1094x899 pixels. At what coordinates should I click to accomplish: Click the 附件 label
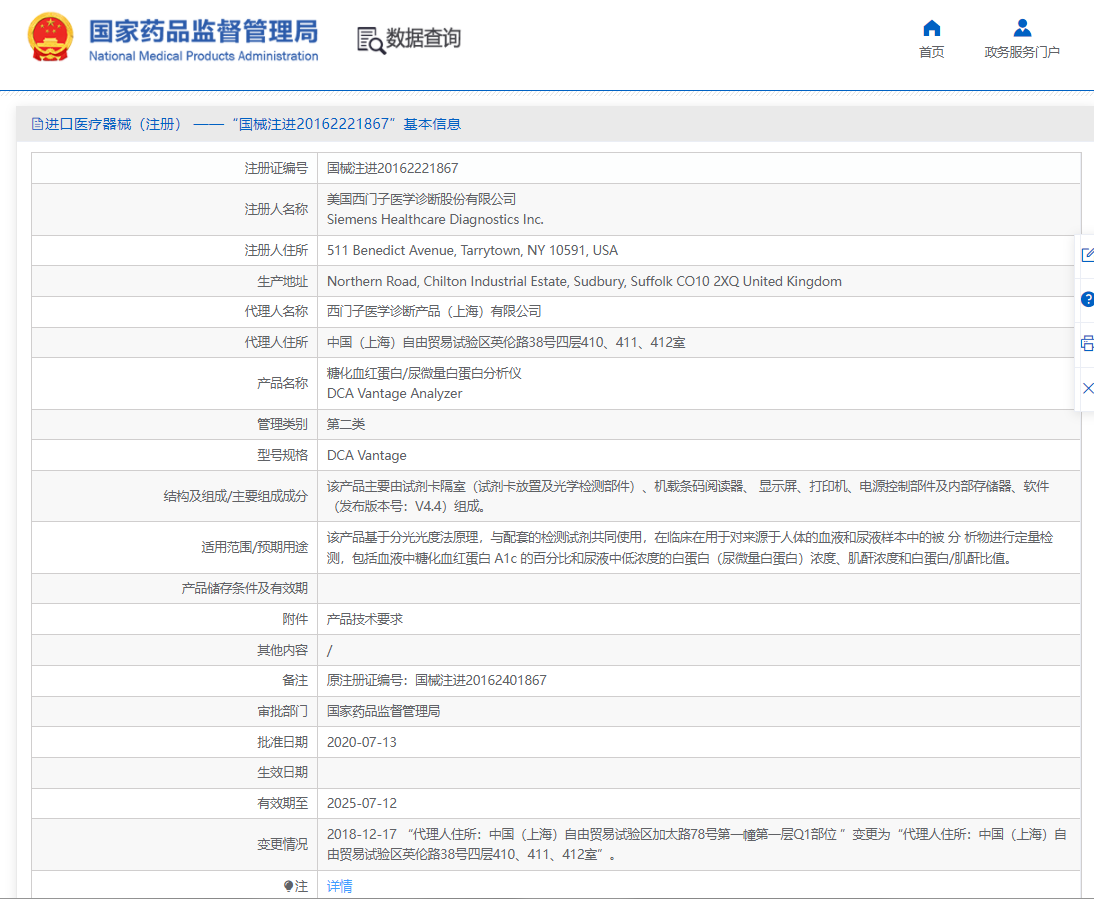(x=295, y=619)
